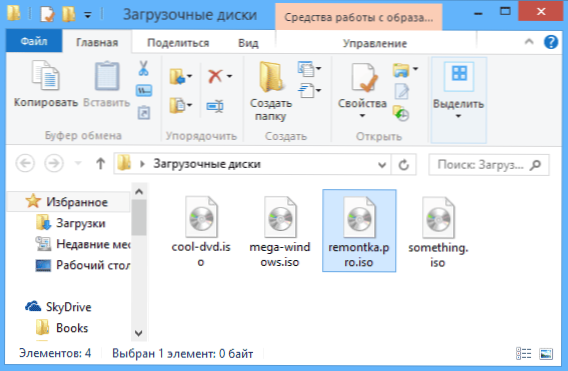Click the Copy path icon
Screen dimensions: 568x371
coord(144,91)
